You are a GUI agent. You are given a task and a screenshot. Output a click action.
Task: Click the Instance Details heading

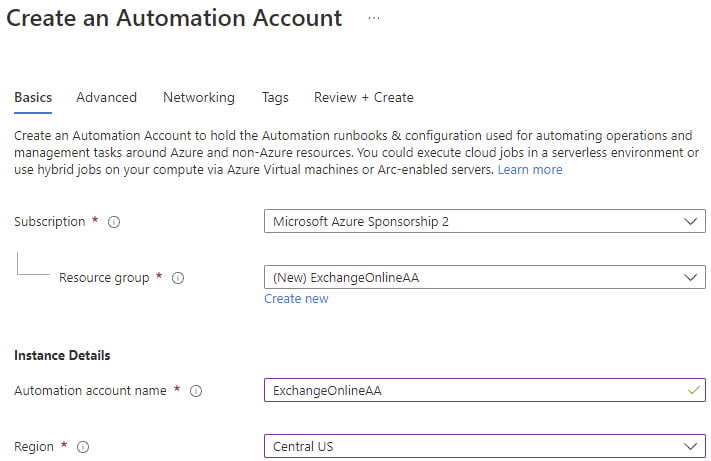pos(62,355)
